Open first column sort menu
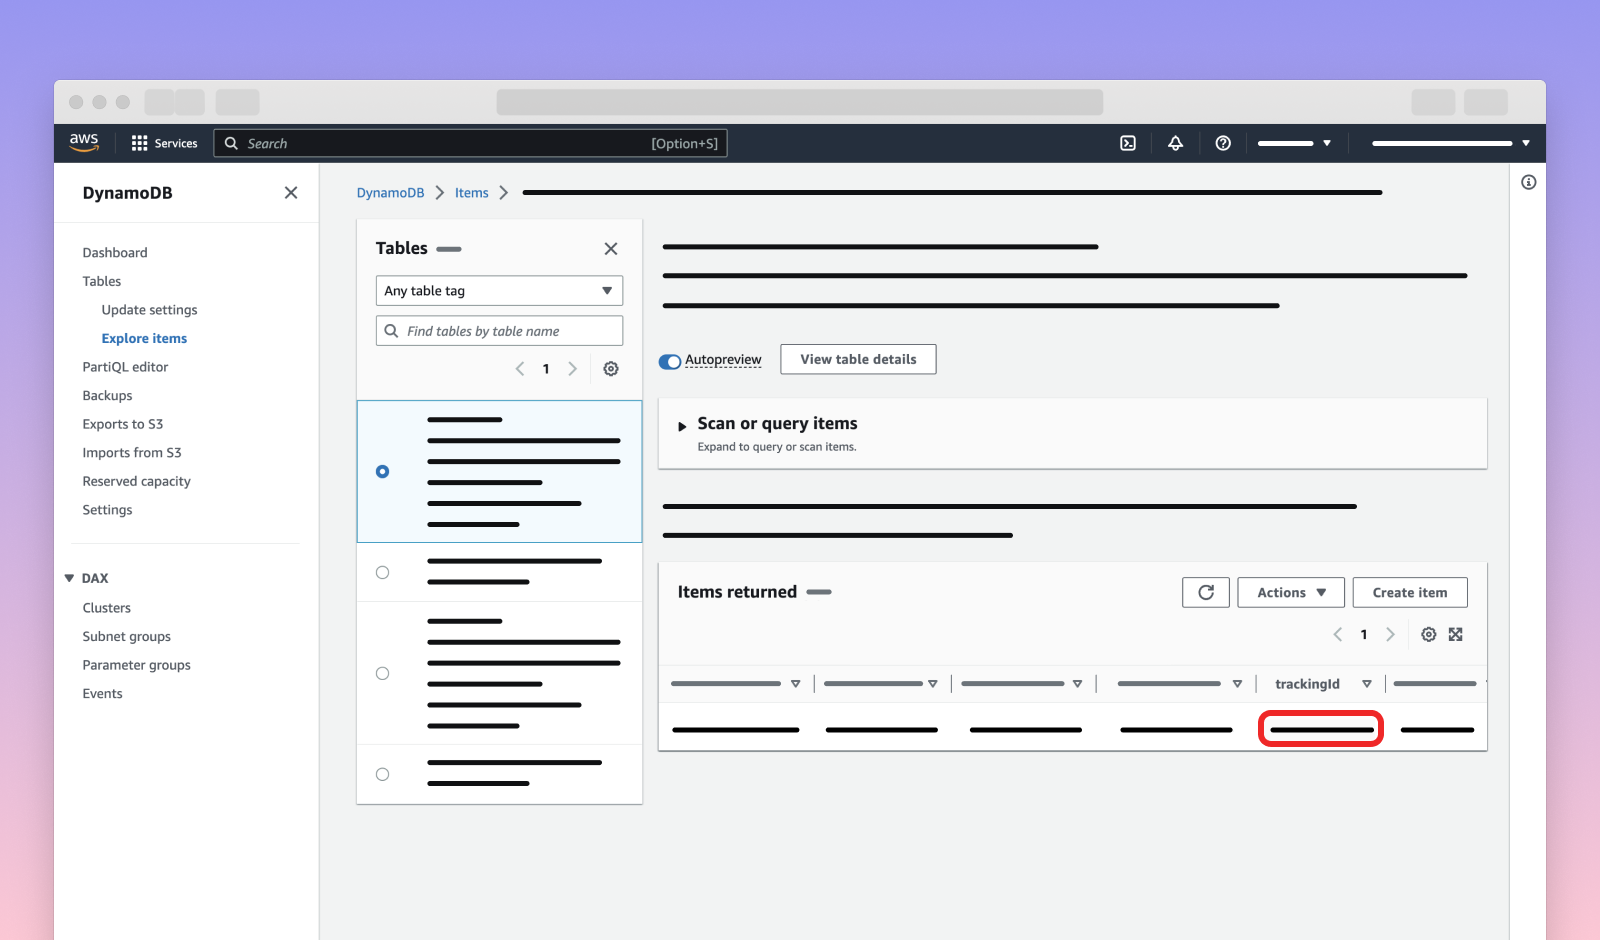 click(796, 684)
